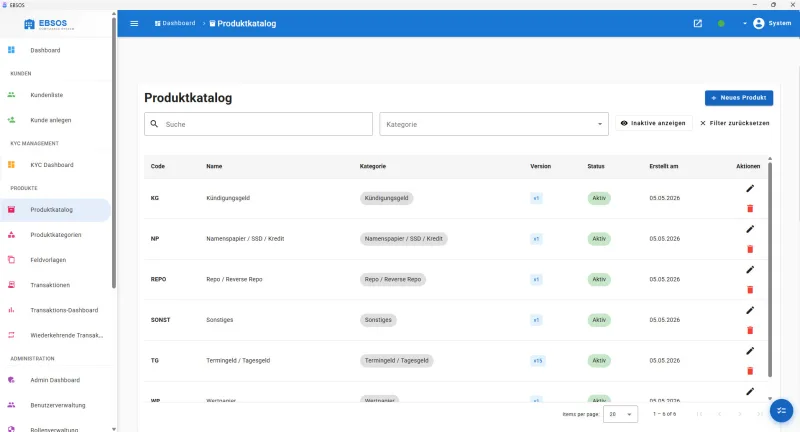Click Filter zurücksetzen button

(735, 123)
